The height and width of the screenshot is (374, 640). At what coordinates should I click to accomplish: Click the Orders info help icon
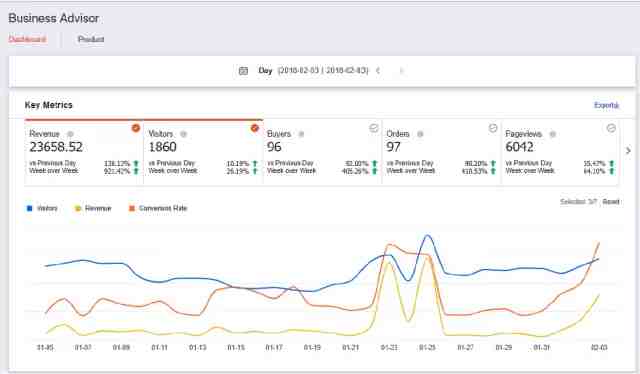click(420, 134)
